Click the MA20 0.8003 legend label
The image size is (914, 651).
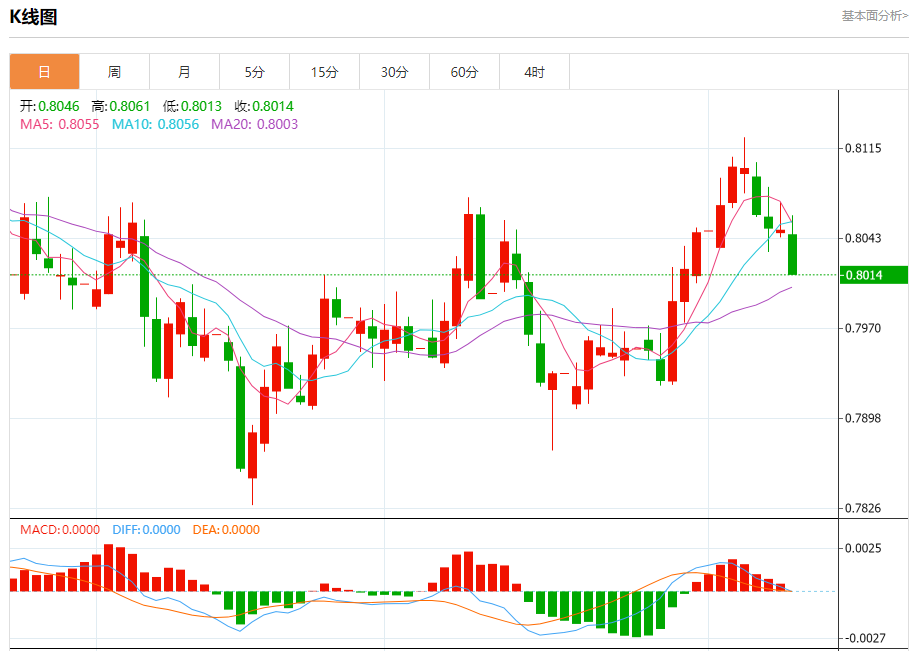tap(254, 124)
